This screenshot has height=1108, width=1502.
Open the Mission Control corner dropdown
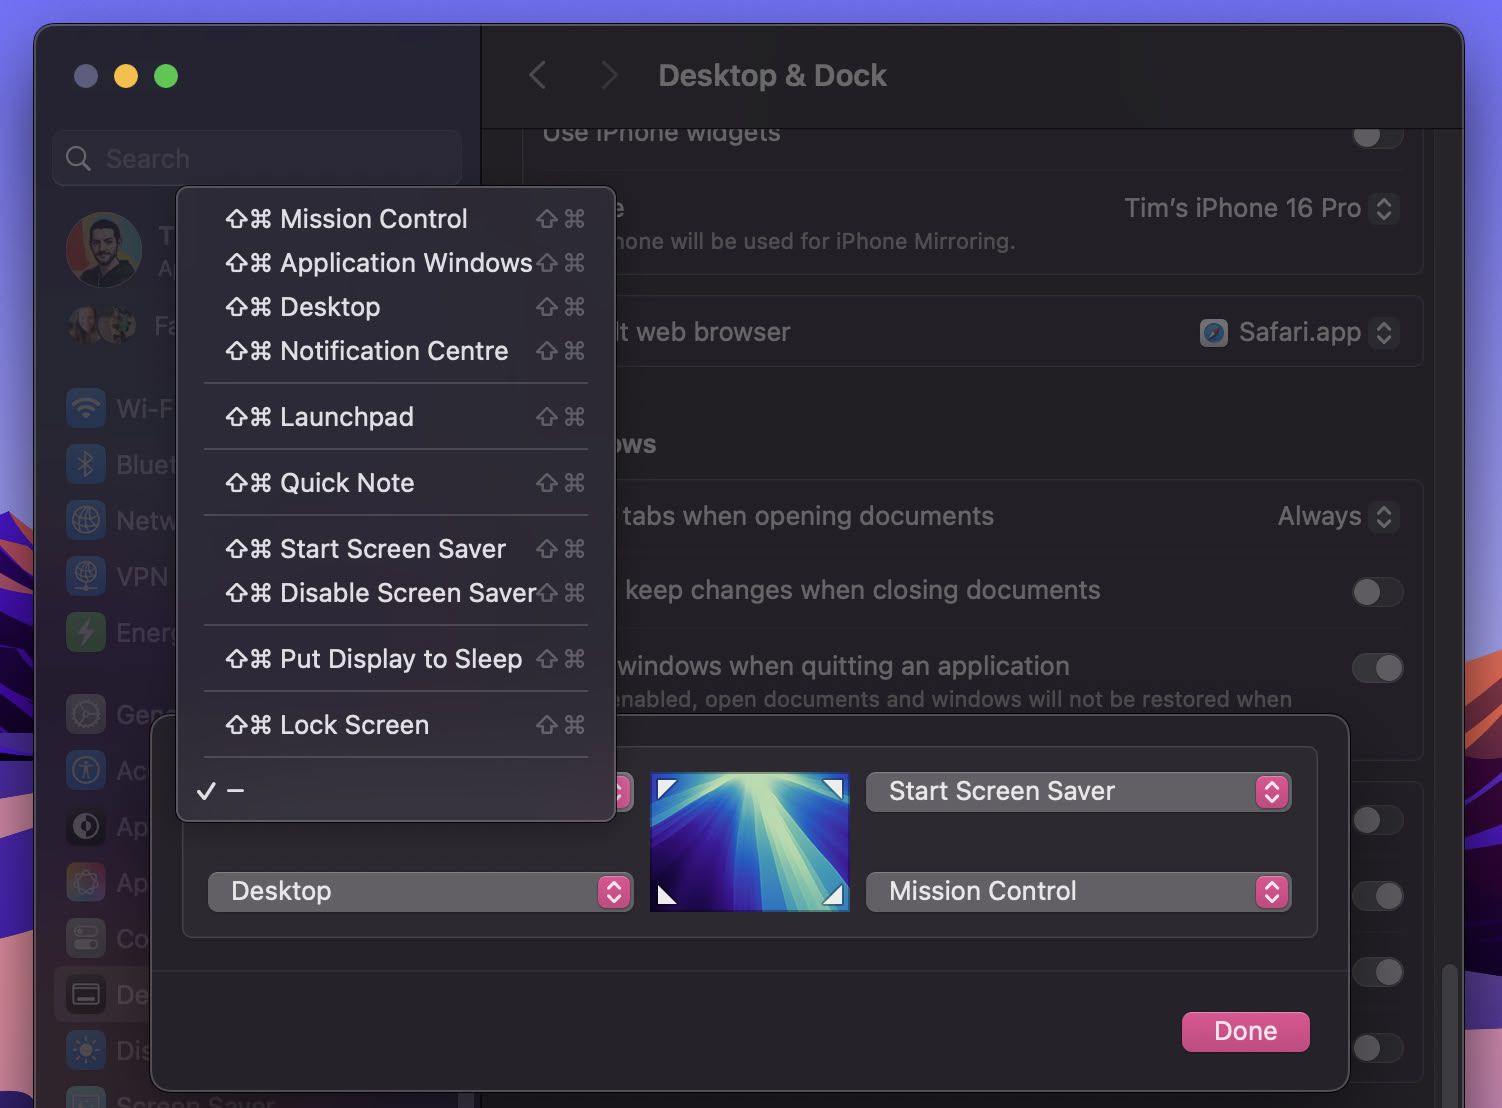(x=1079, y=891)
